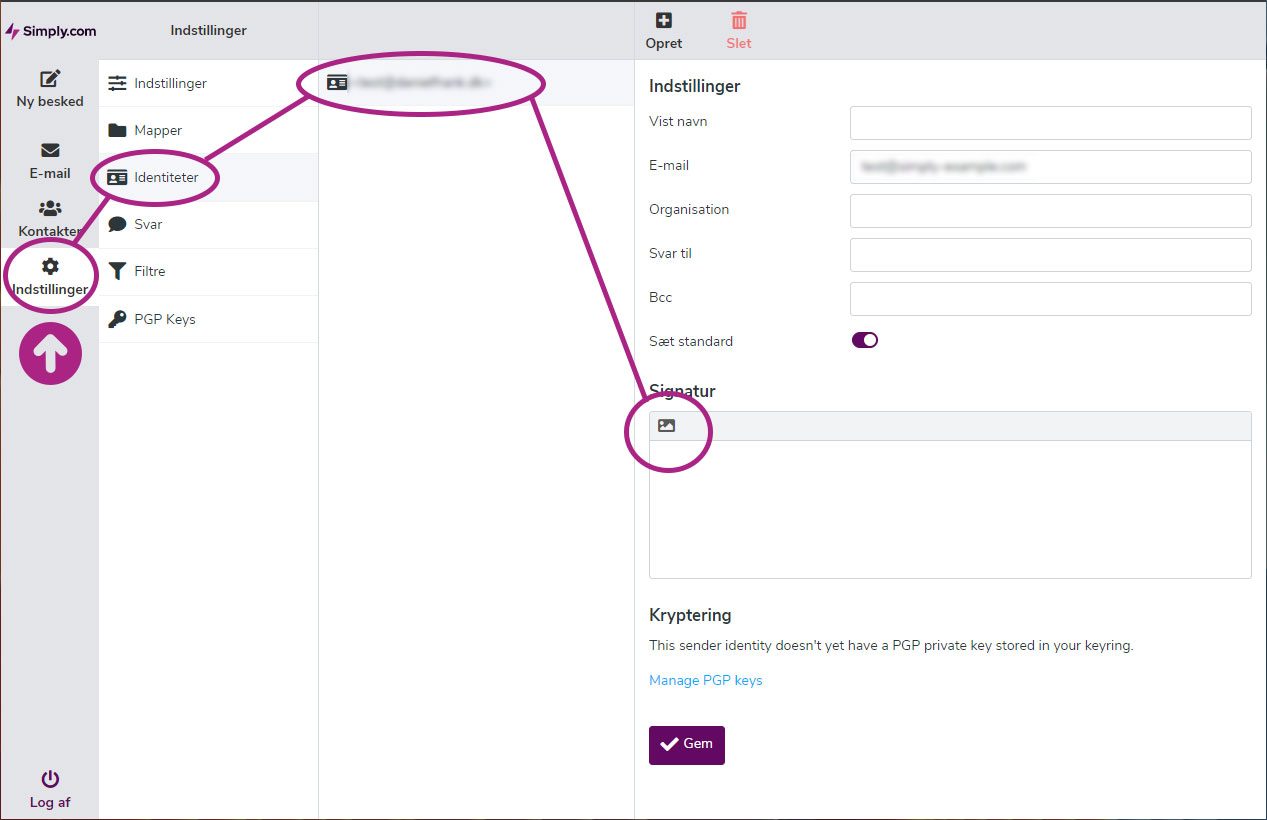Click inside the Signatur text area
The width and height of the screenshot is (1267, 820).
pyautogui.click(x=950, y=508)
